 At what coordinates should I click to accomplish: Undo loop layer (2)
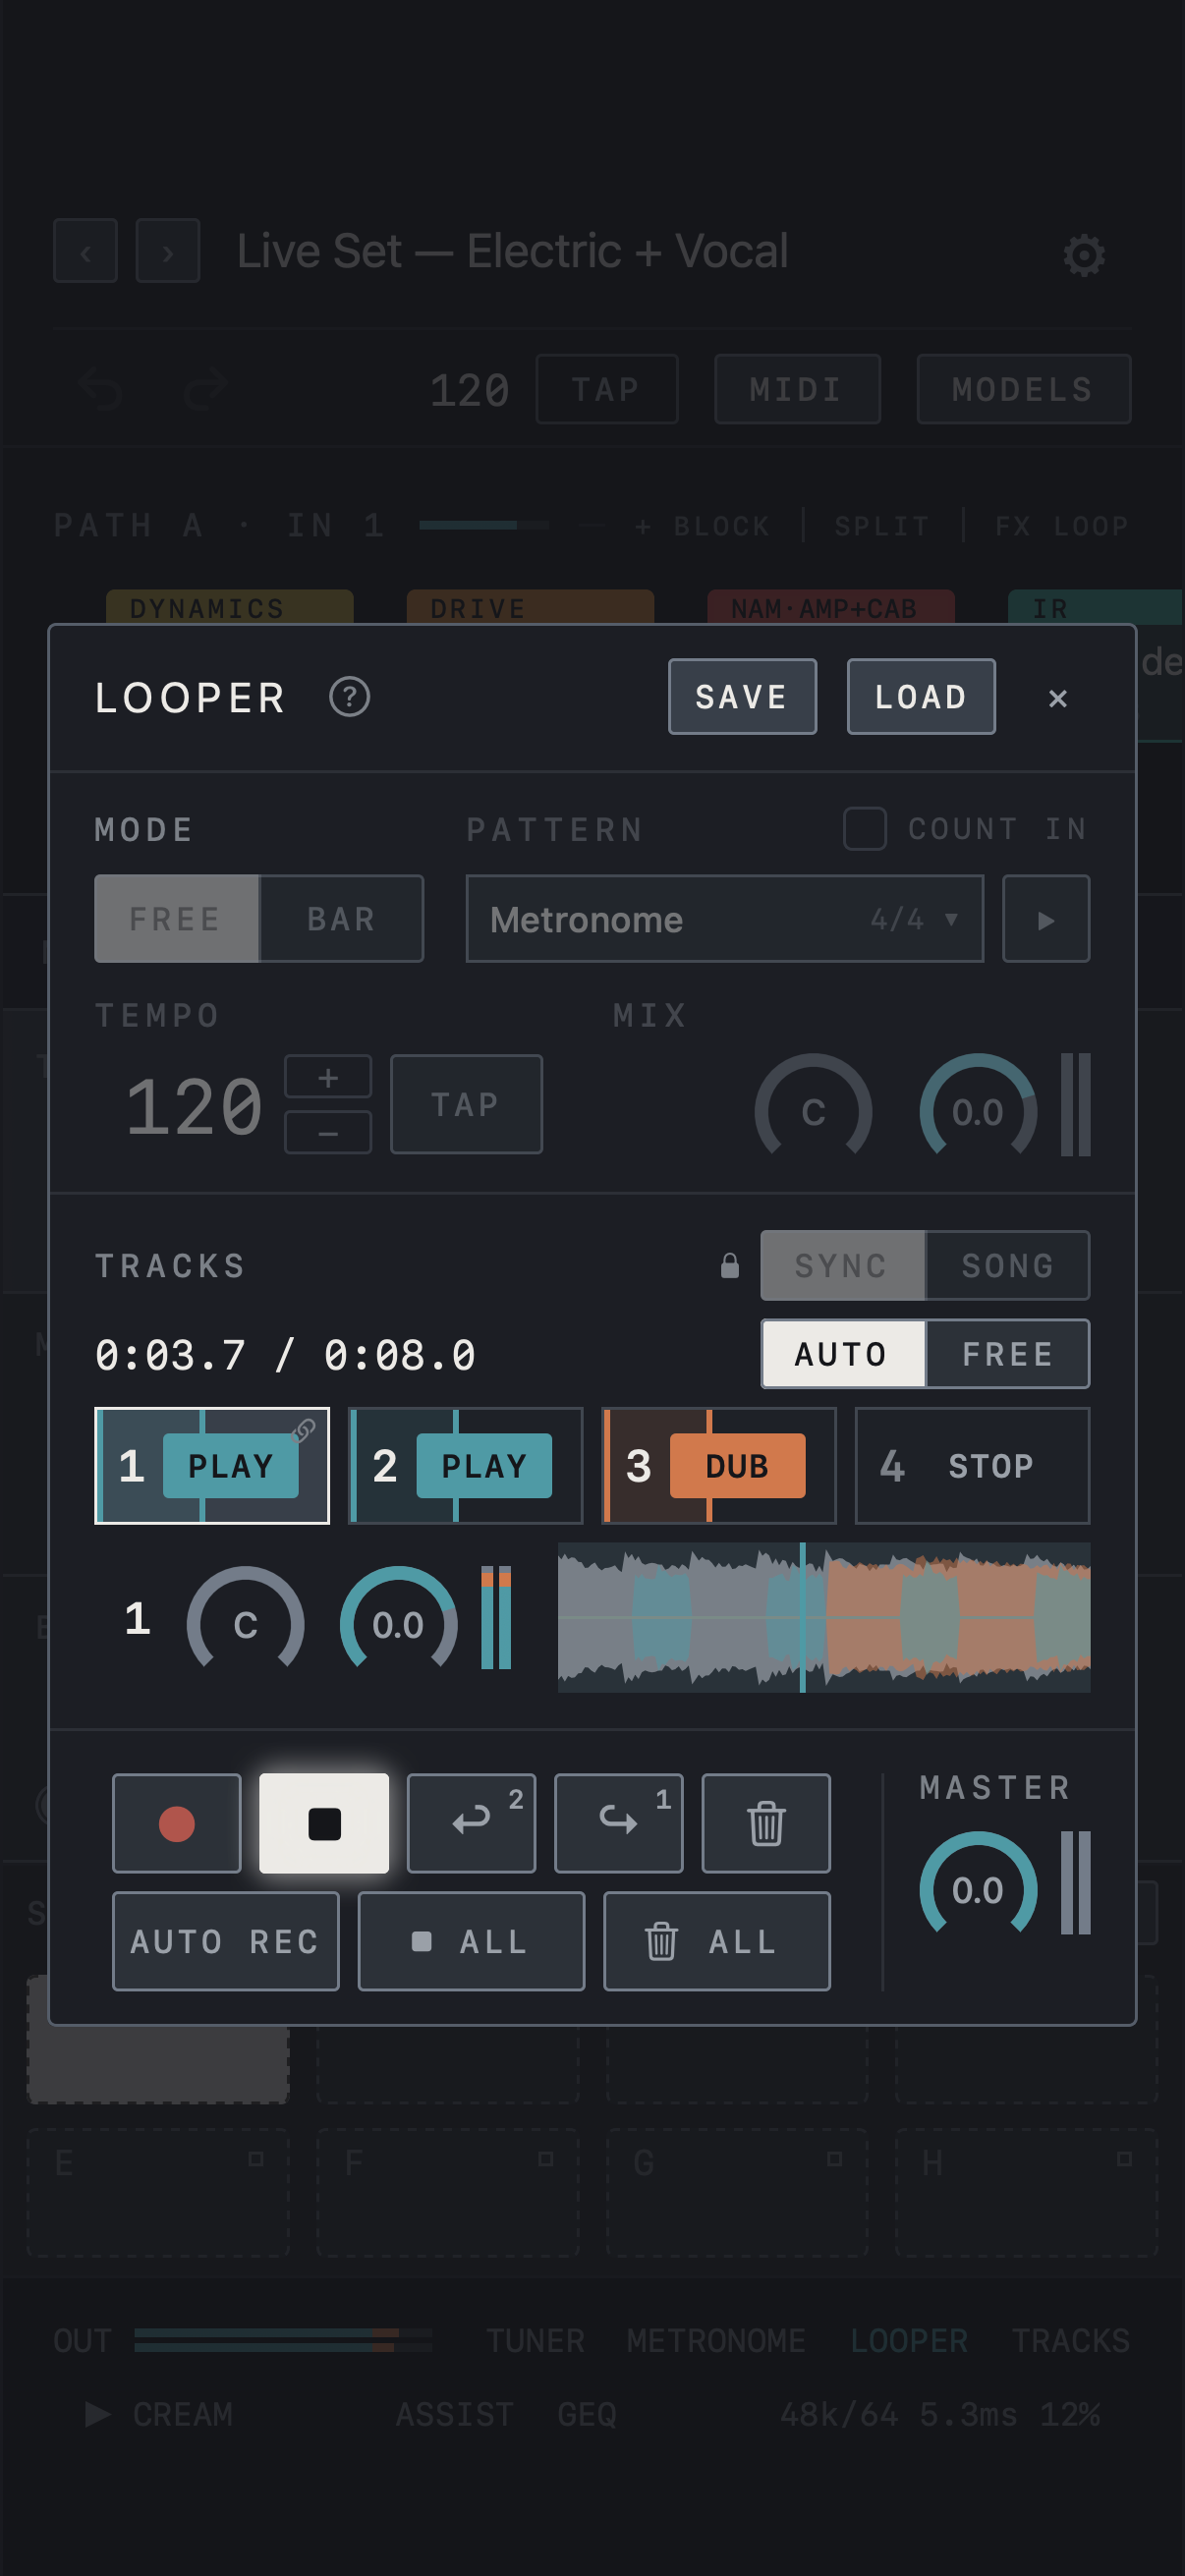point(472,1824)
